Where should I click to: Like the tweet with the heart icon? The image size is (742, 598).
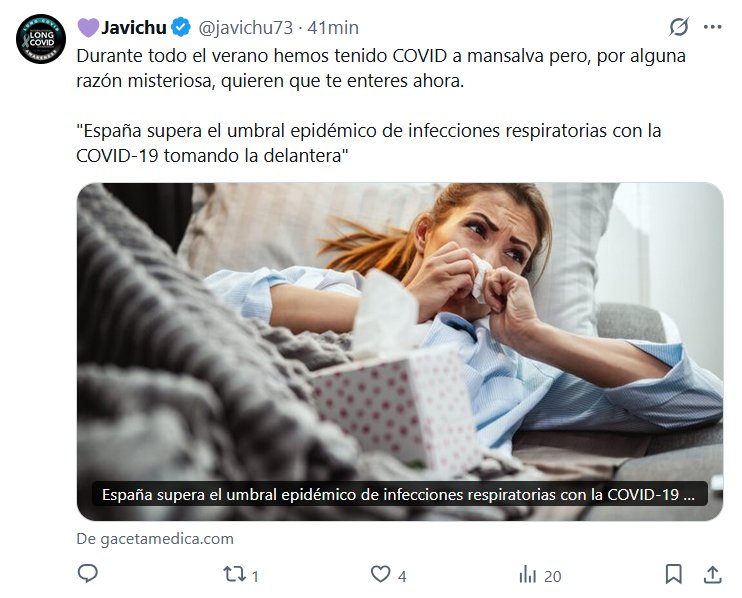(380, 574)
